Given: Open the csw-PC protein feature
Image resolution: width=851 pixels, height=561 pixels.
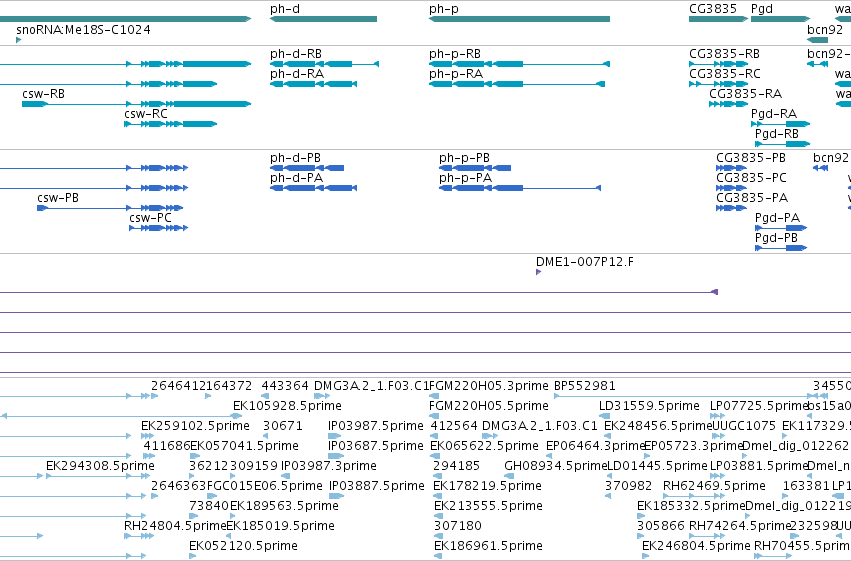Looking at the screenshot, I should tap(158, 228).
